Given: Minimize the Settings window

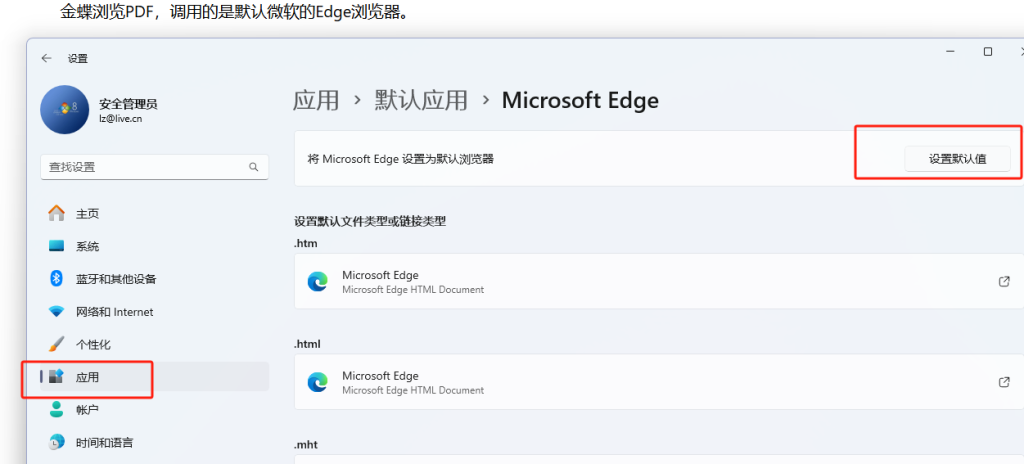Looking at the screenshot, I should point(950,52).
